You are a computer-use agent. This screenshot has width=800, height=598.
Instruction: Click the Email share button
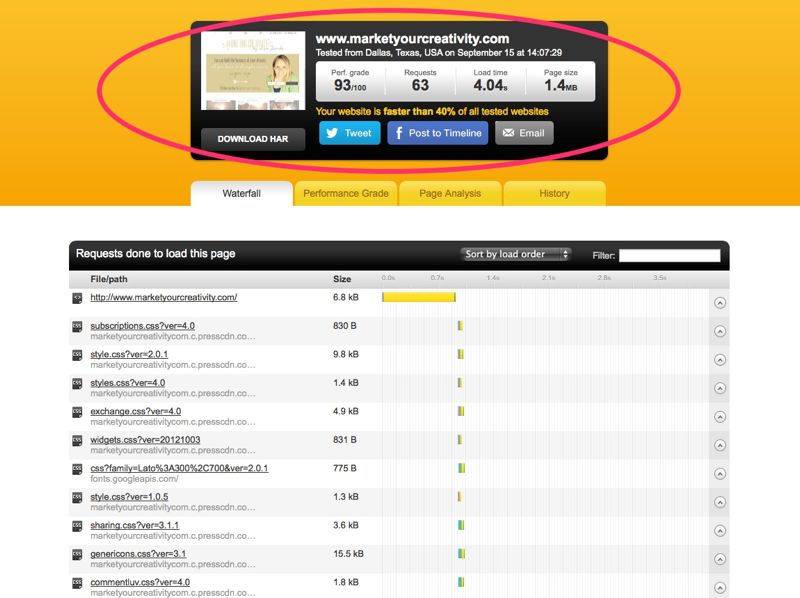[524, 133]
